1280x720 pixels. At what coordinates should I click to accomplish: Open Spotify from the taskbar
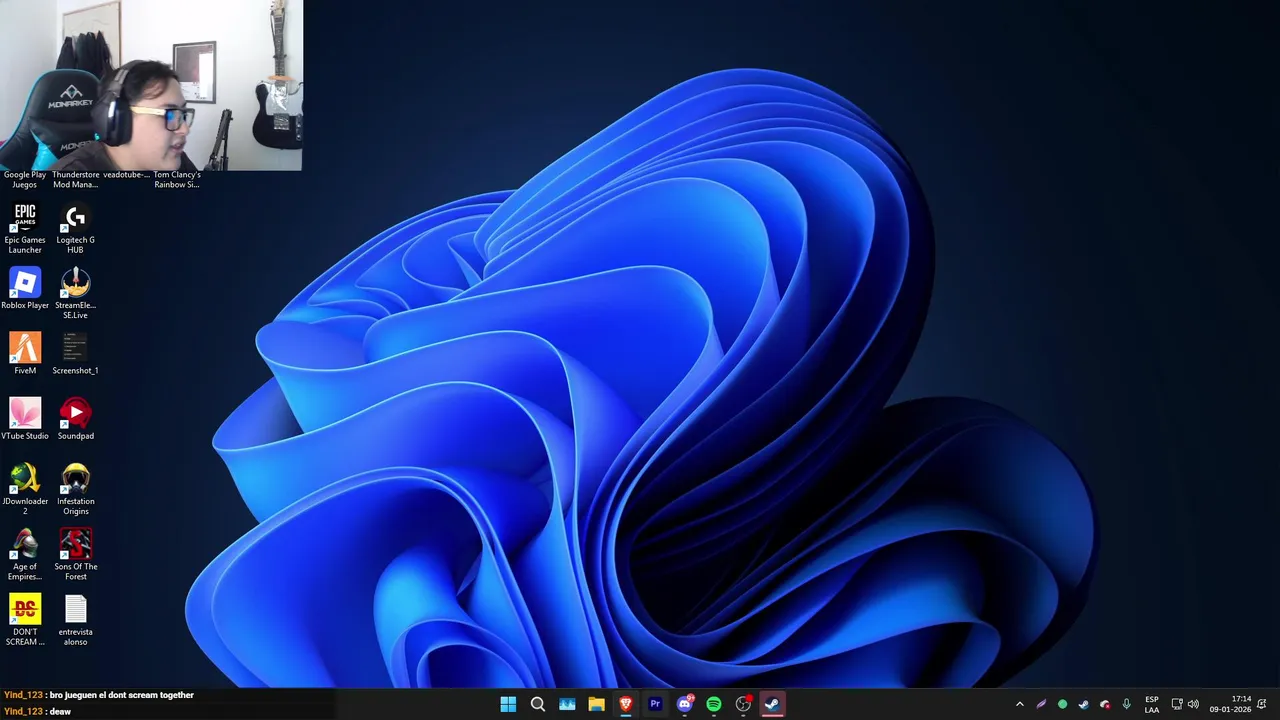click(714, 704)
